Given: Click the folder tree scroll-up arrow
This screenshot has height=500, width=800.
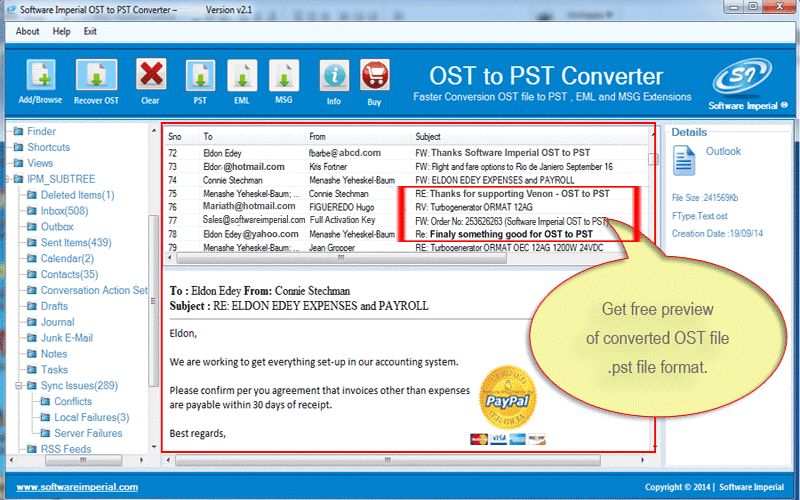Looking at the screenshot, I should coord(154,131).
